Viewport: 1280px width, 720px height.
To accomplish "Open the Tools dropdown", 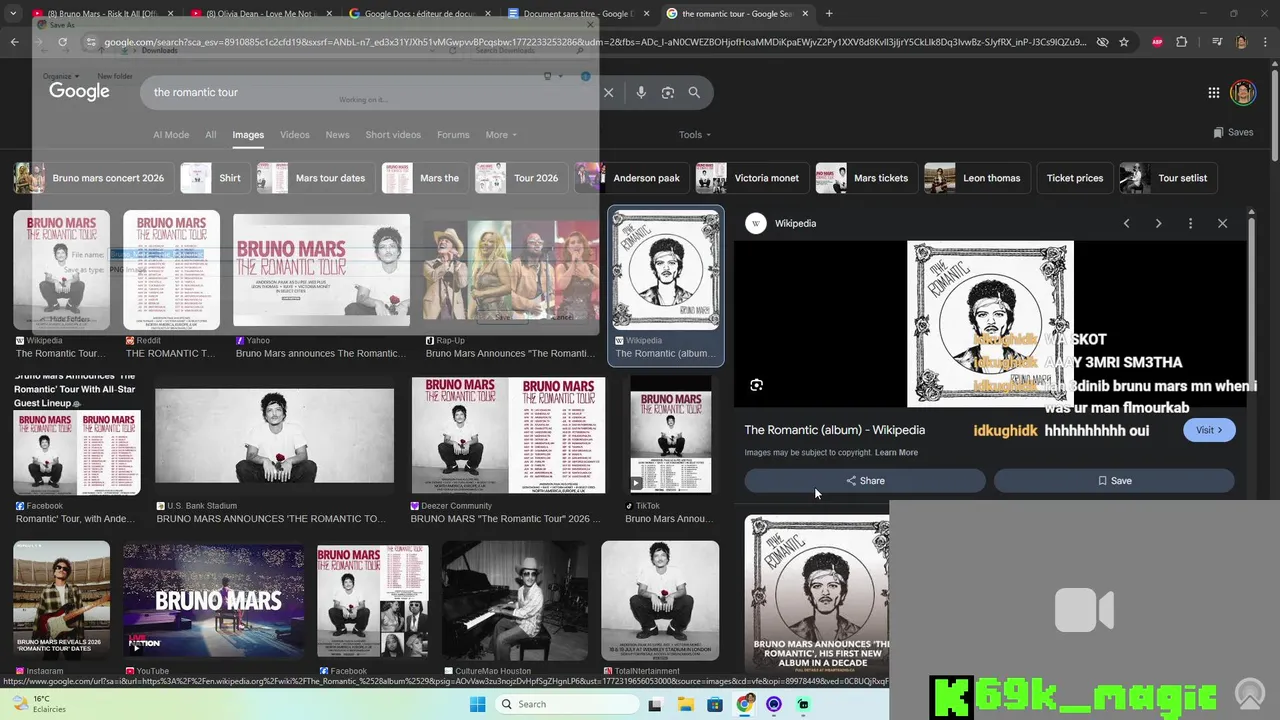I will click(x=695, y=135).
